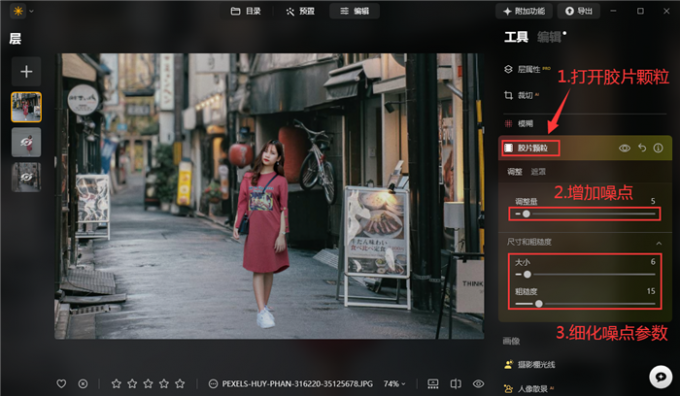Adjust the 调整量 amount slider

(585, 214)
